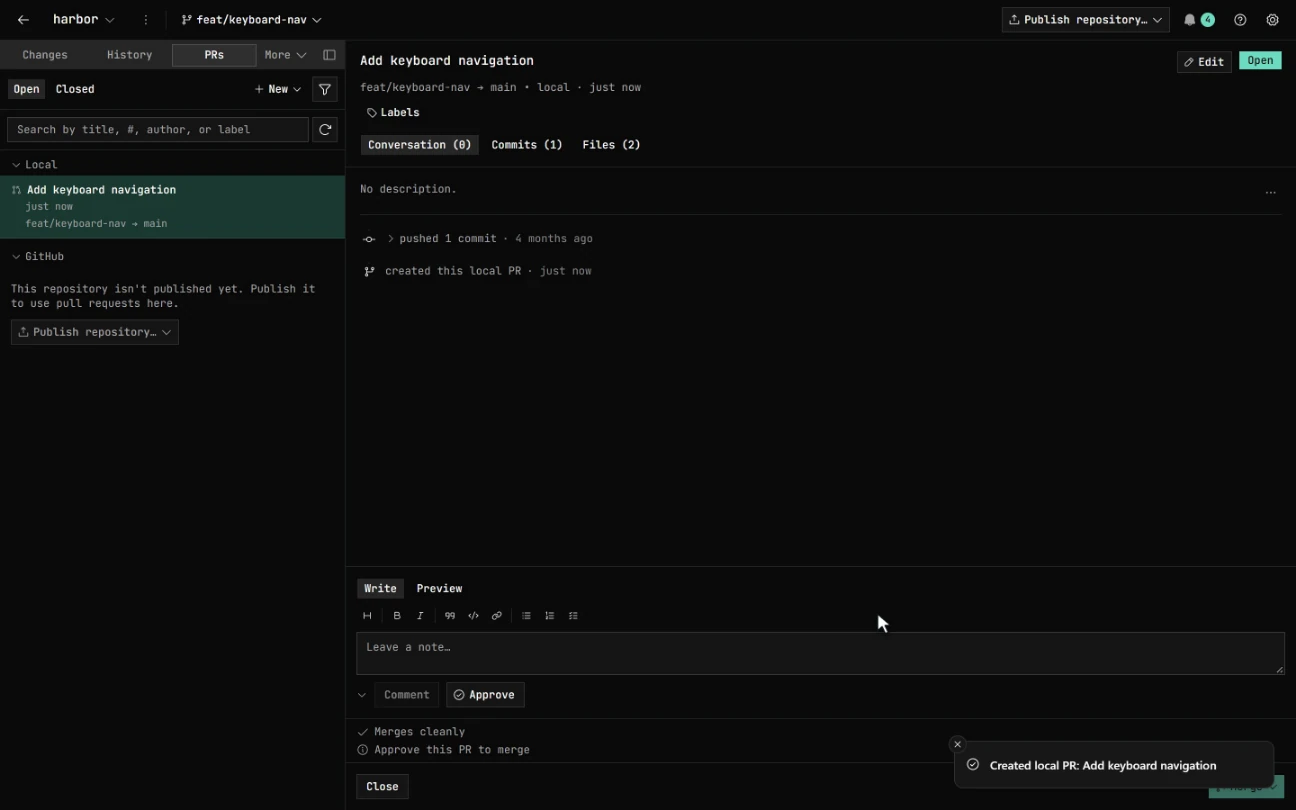Screen dimensions: 1296x810
Task: Open top-bar Publish repository dropdown
Action: (x=1086, y=20)
